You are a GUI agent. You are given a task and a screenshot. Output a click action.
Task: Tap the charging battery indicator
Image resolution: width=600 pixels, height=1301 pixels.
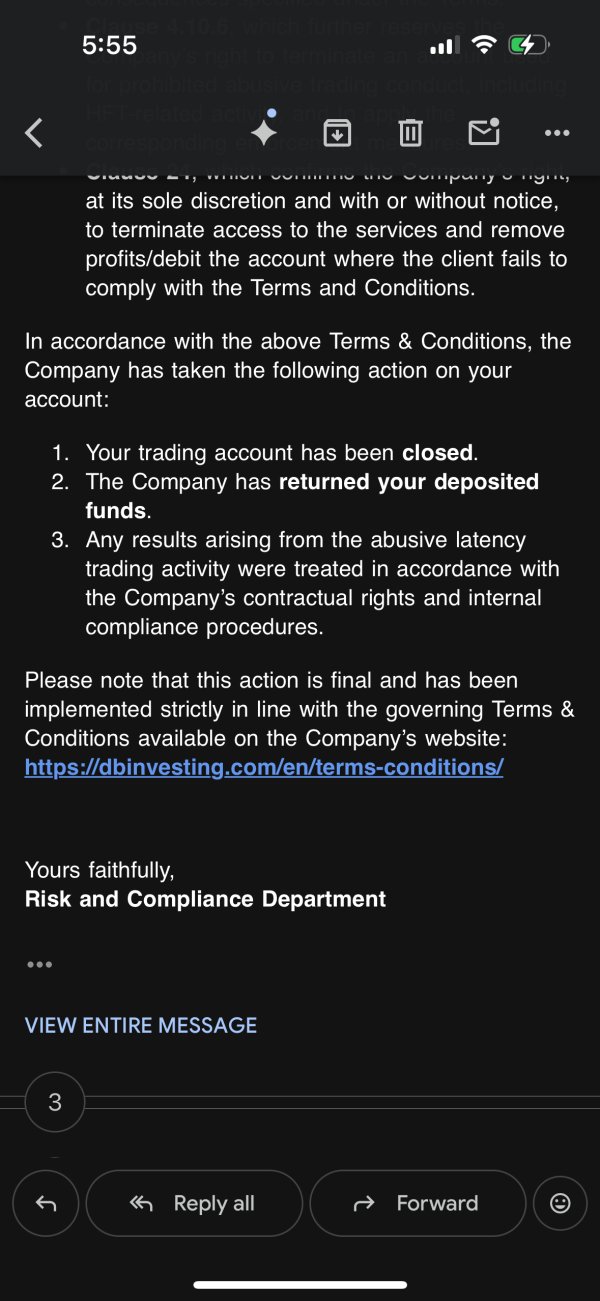528,45
